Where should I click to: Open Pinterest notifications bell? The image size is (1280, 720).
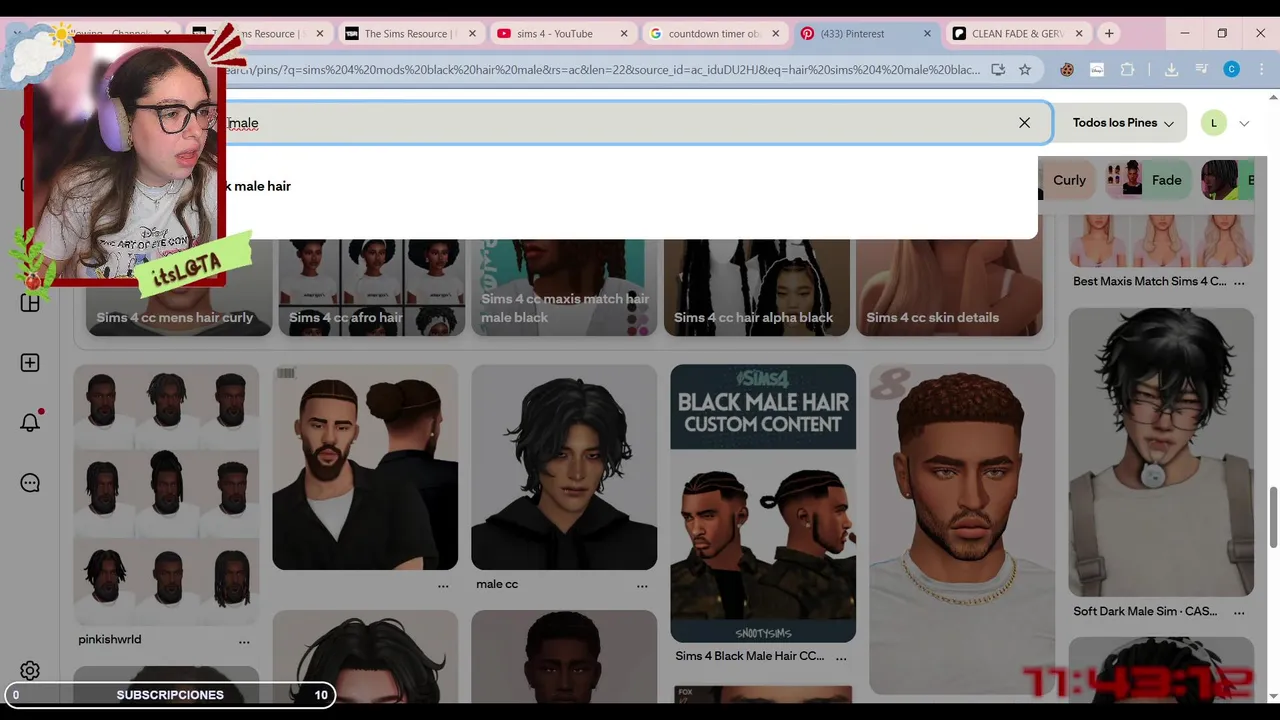[30, 422]
